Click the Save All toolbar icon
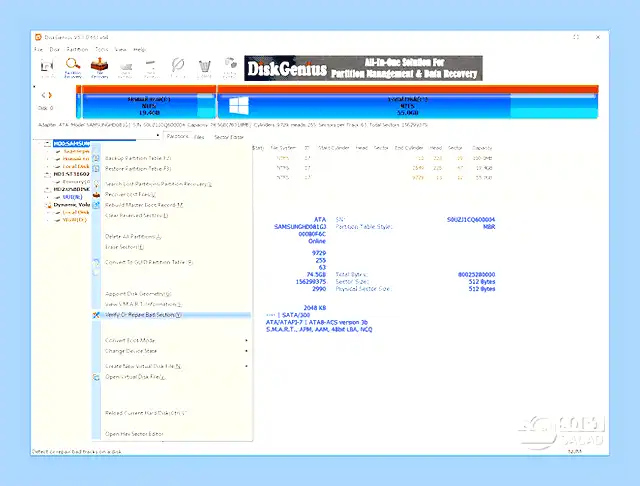Viewport: 640px width, 486px height. (x=48, y=68)
